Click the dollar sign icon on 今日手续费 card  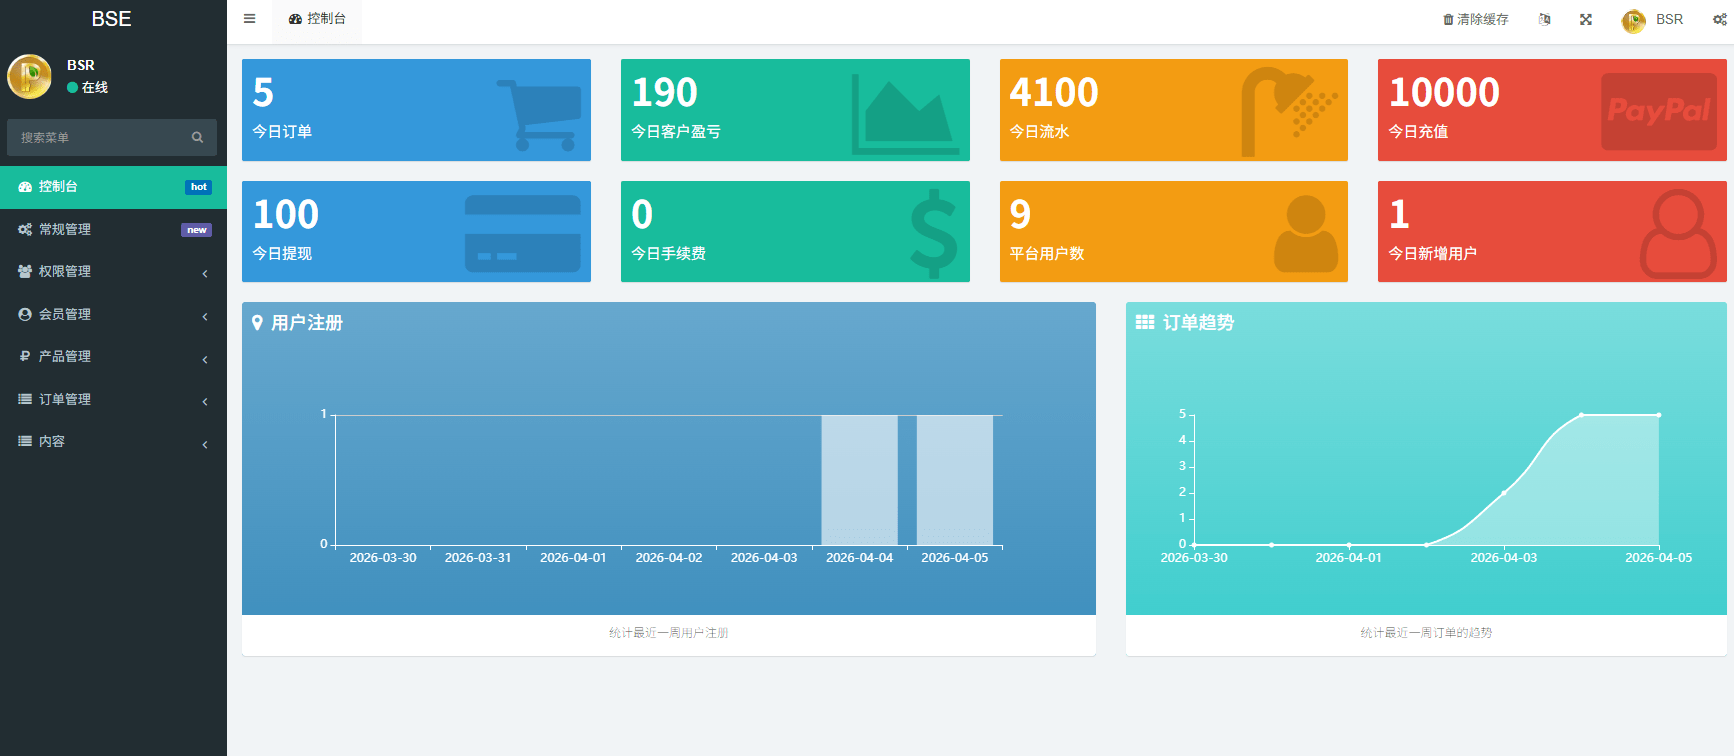pos(933,233)
